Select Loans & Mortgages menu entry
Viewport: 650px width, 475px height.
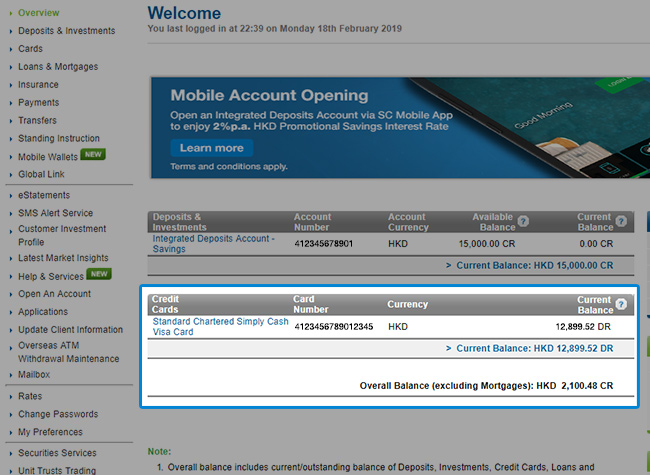[x=58, y=67]
